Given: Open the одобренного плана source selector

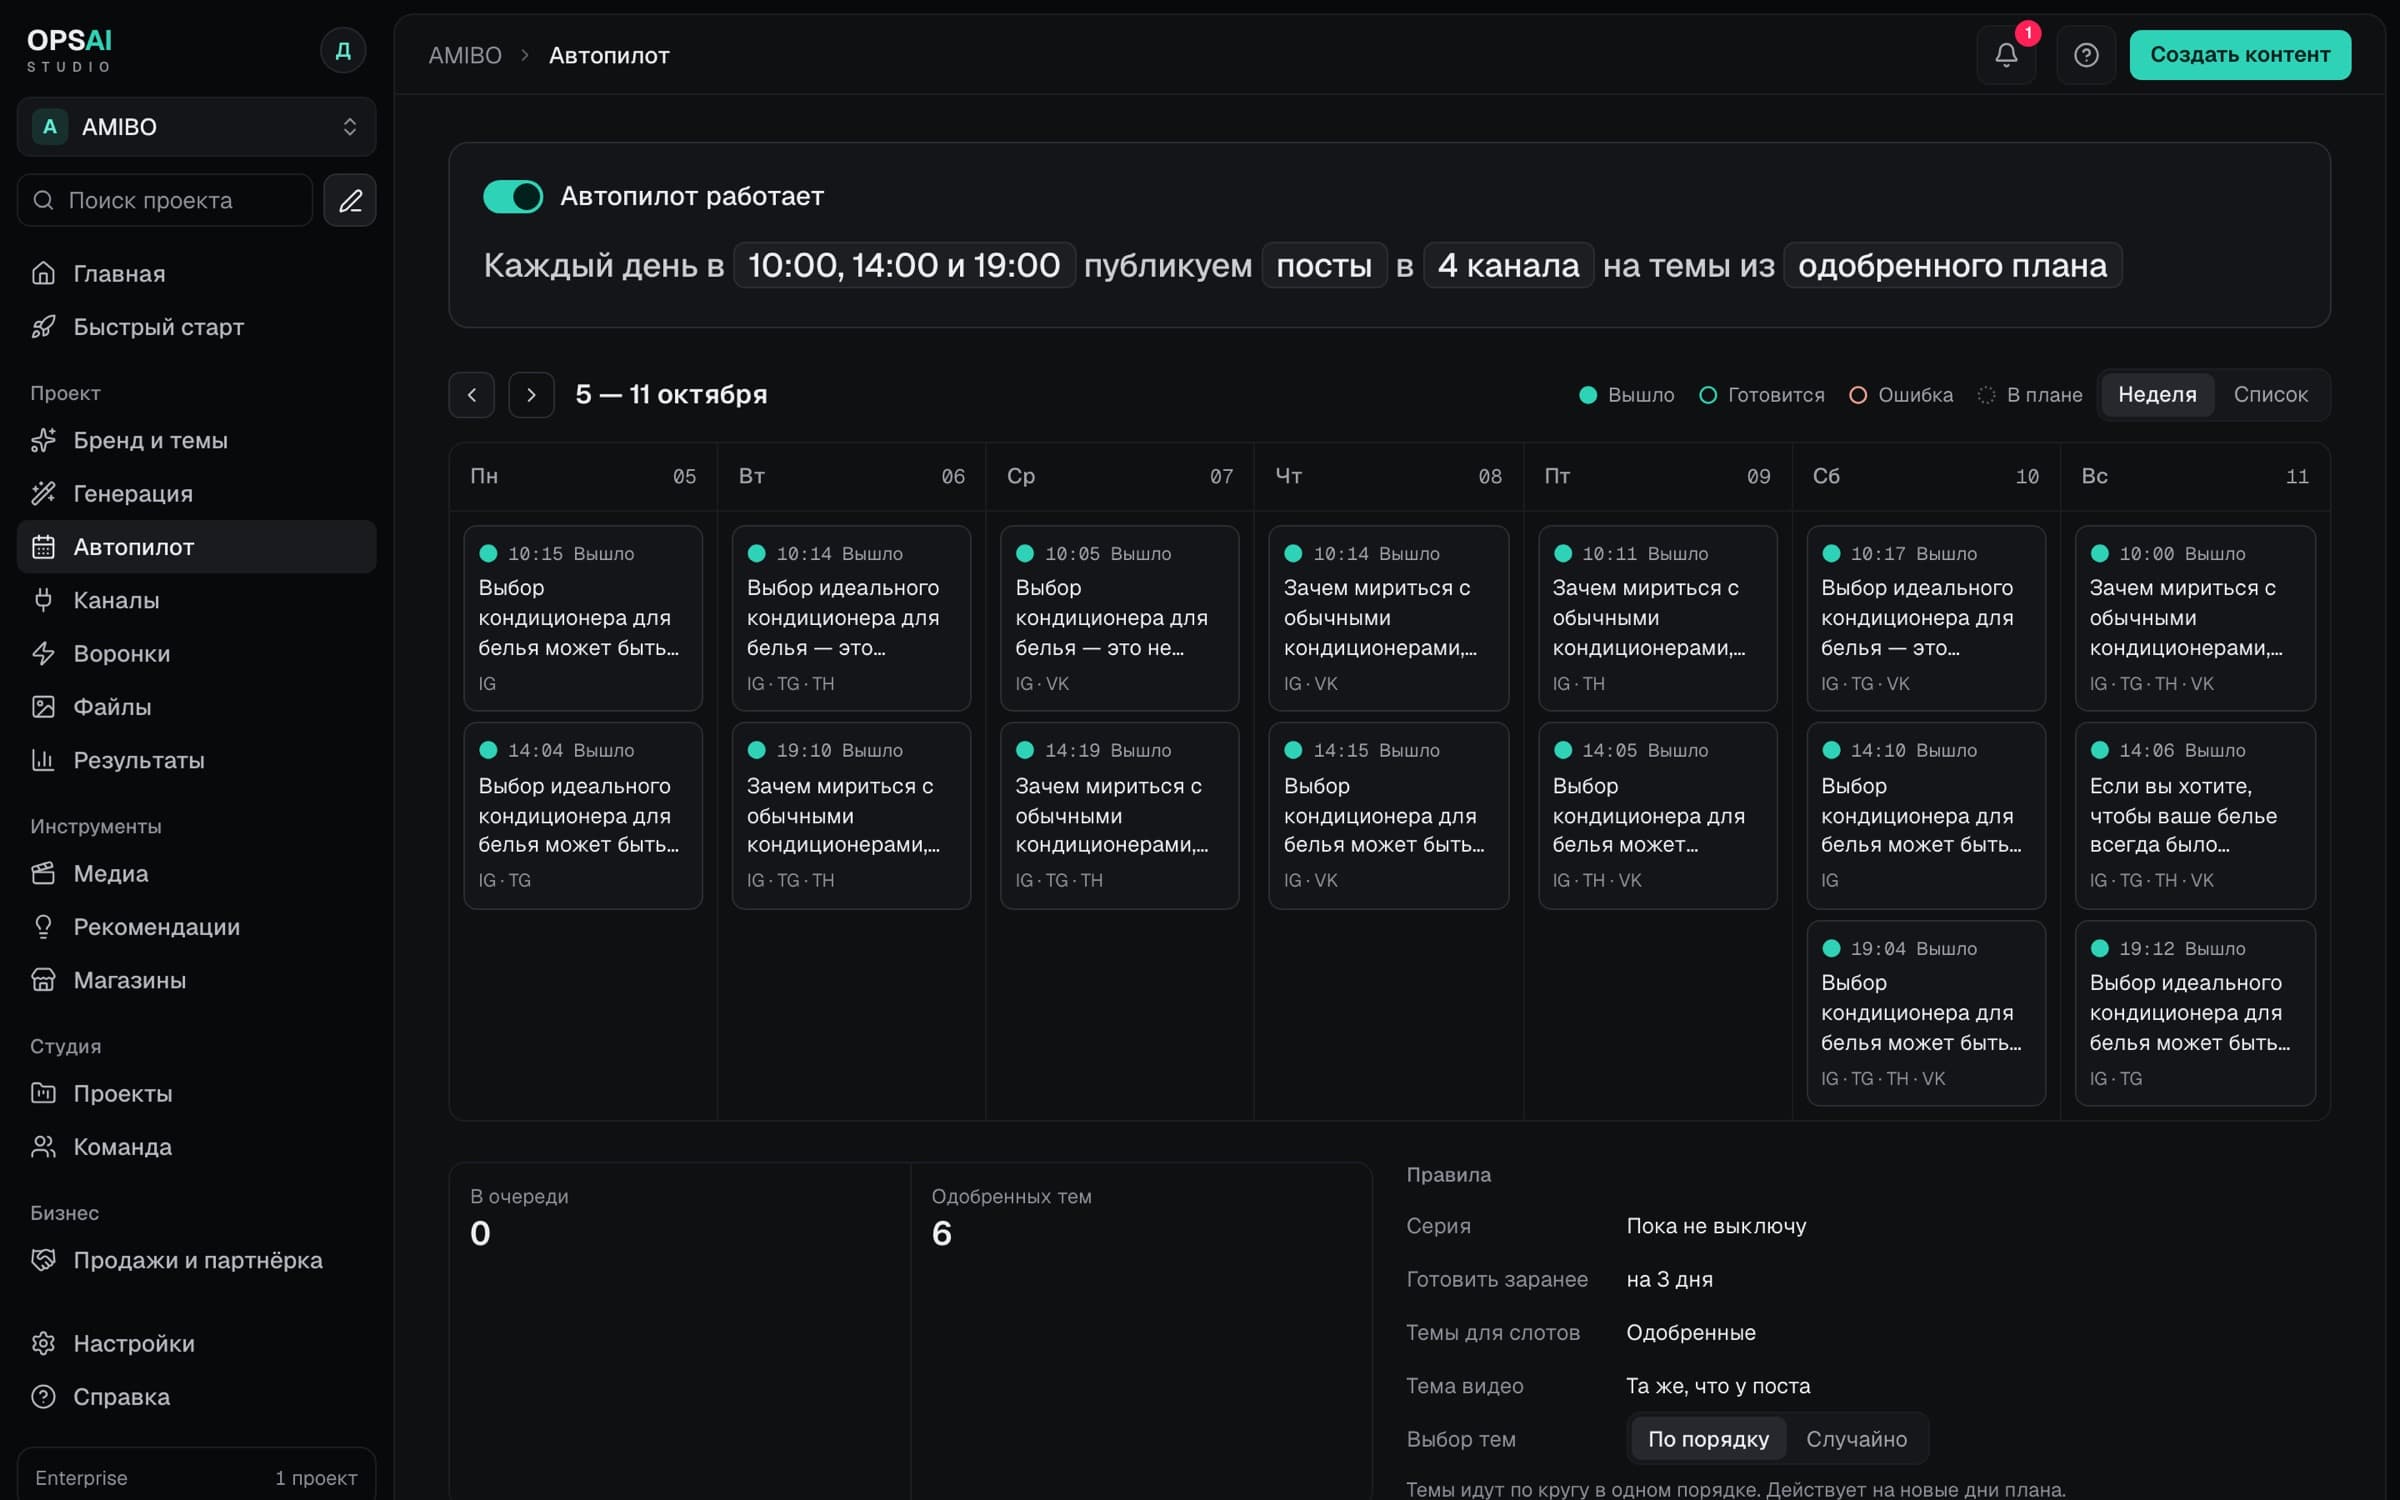Looking at the screenshot, I should tap(1952, 265).
